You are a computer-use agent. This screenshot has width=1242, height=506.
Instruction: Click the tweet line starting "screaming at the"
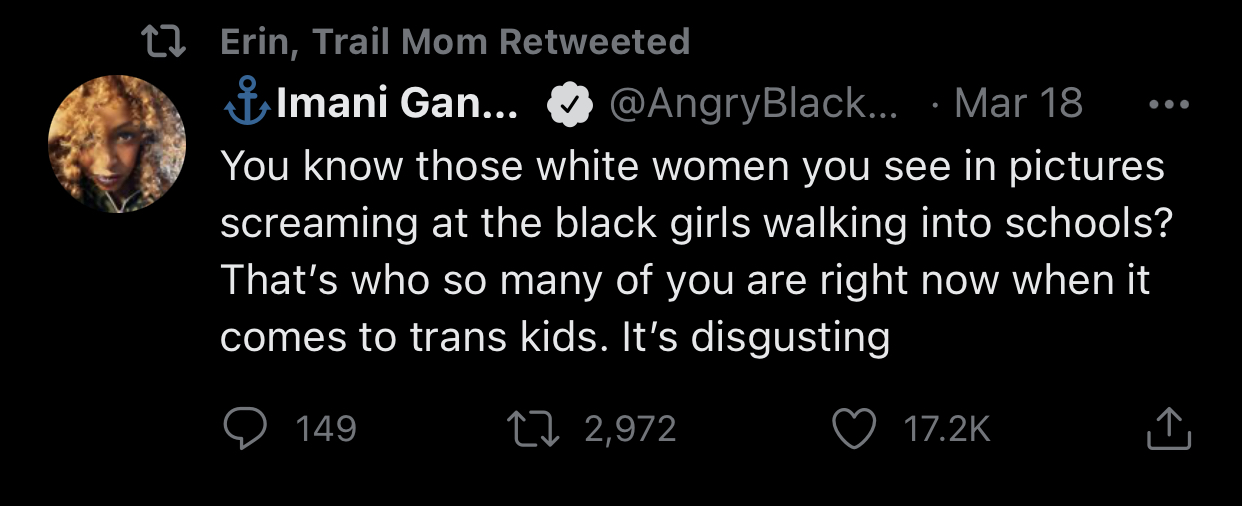695,224
